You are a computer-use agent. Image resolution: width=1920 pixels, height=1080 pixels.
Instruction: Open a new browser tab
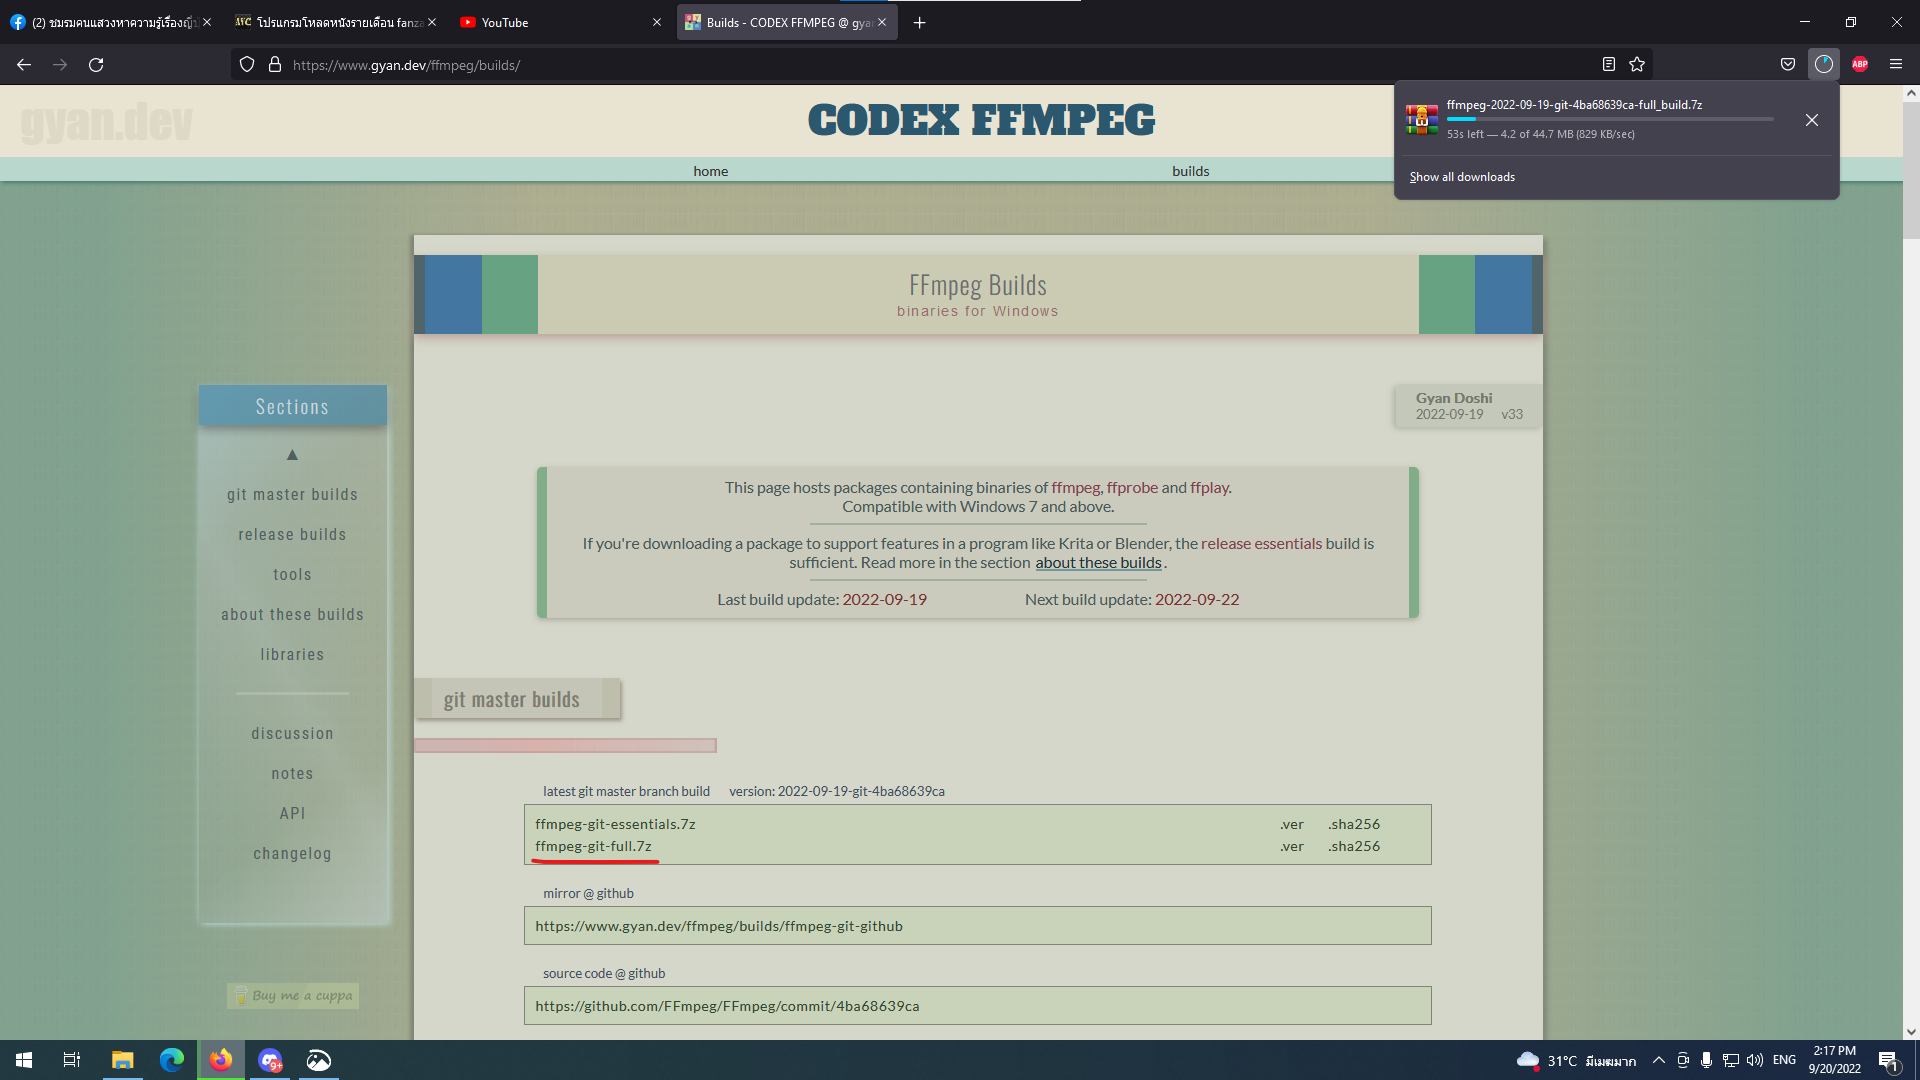tap(920, 22)
